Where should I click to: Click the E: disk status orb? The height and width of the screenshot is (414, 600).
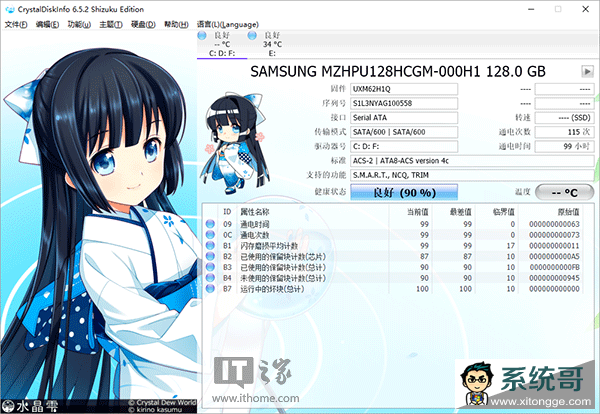point(252,36)
